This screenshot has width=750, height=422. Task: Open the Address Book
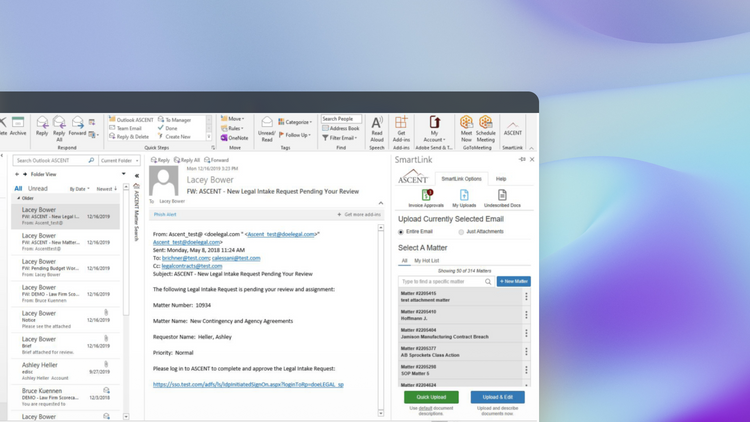pyautogui.click(x=341, y=128)
